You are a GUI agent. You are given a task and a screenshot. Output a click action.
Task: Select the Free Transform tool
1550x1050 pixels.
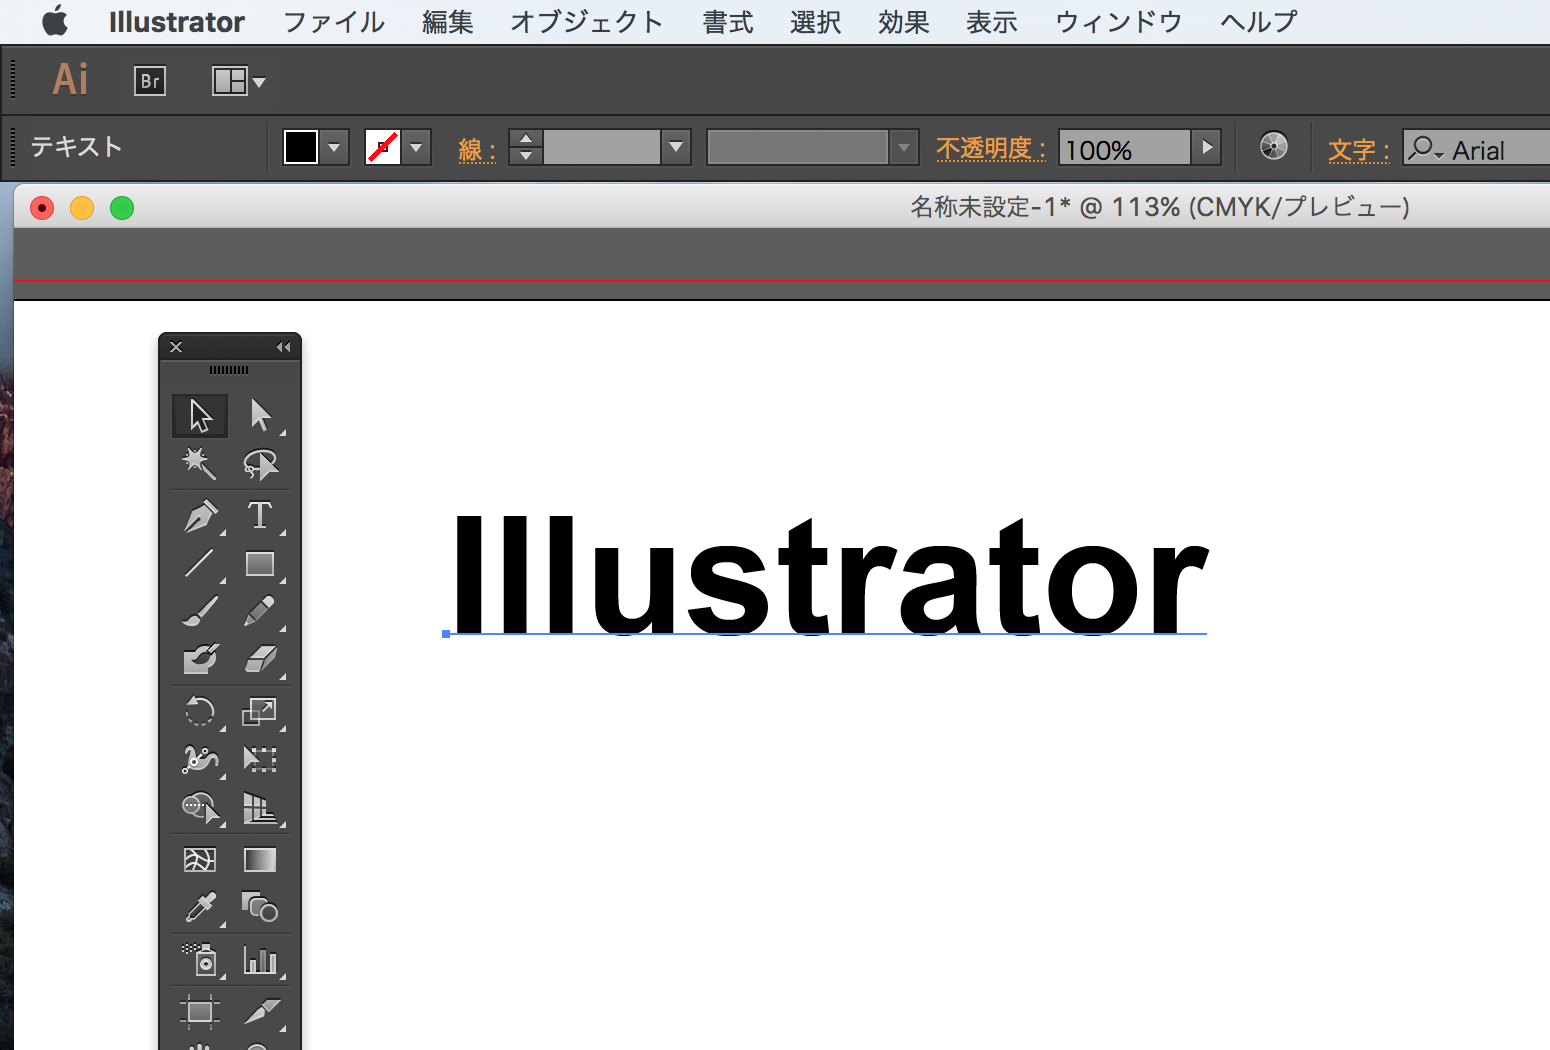tap(260, 760)
